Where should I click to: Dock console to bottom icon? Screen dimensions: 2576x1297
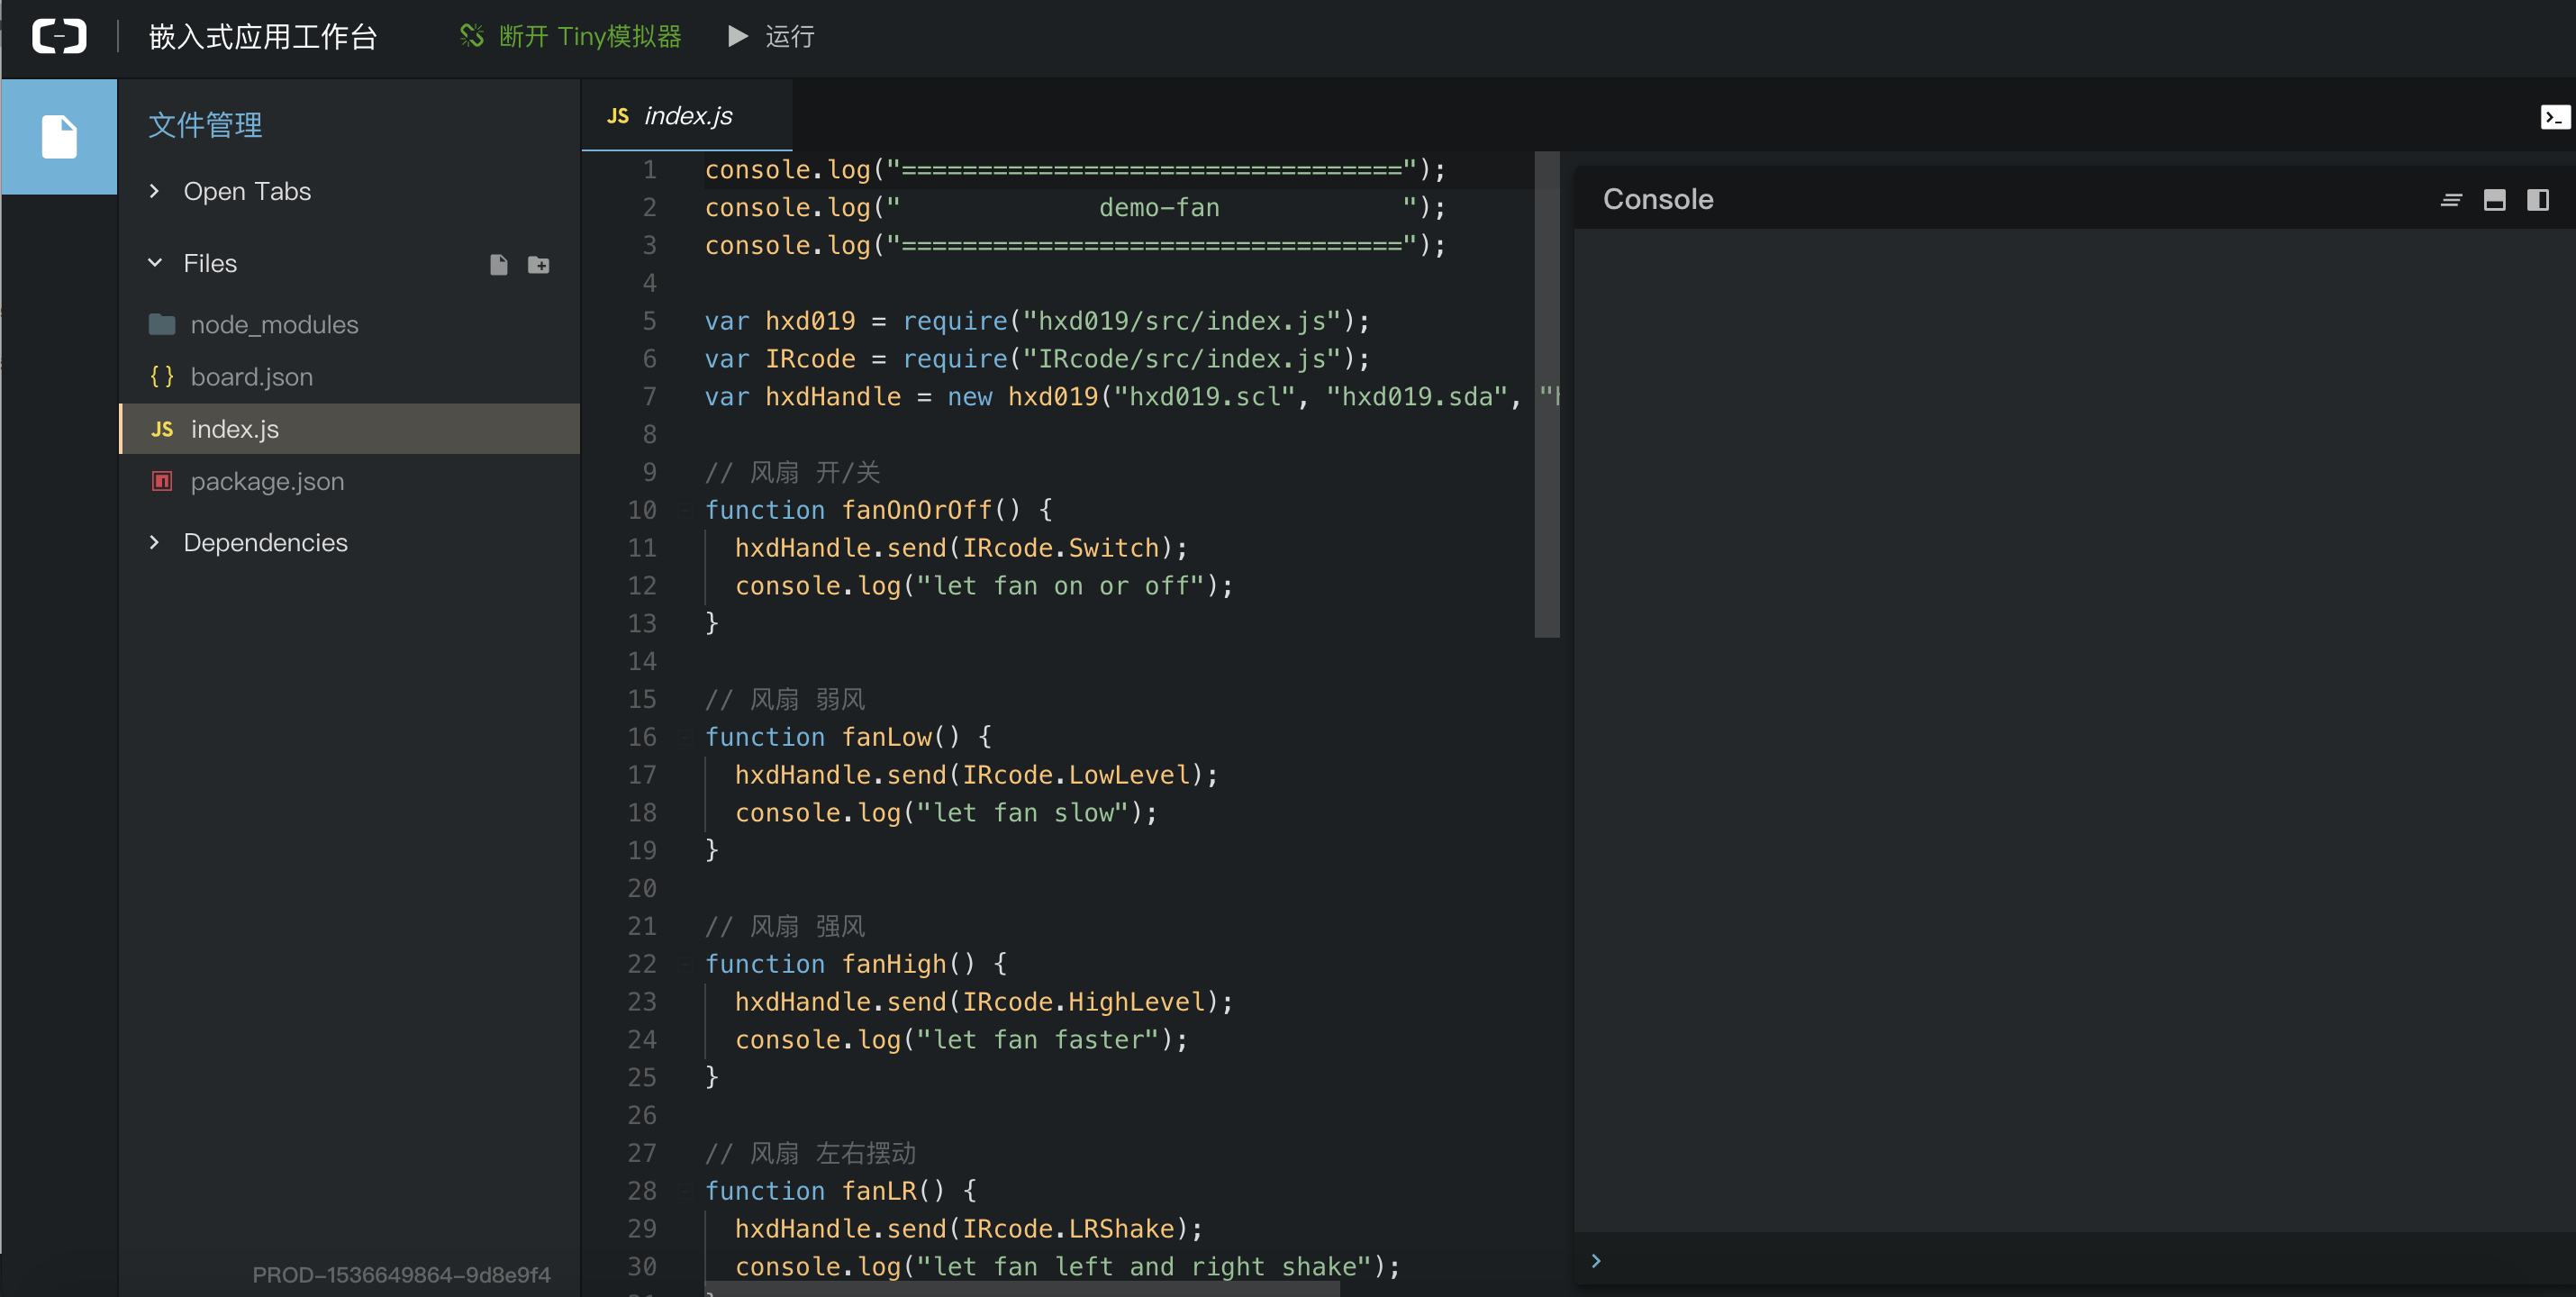[2494, 200]
